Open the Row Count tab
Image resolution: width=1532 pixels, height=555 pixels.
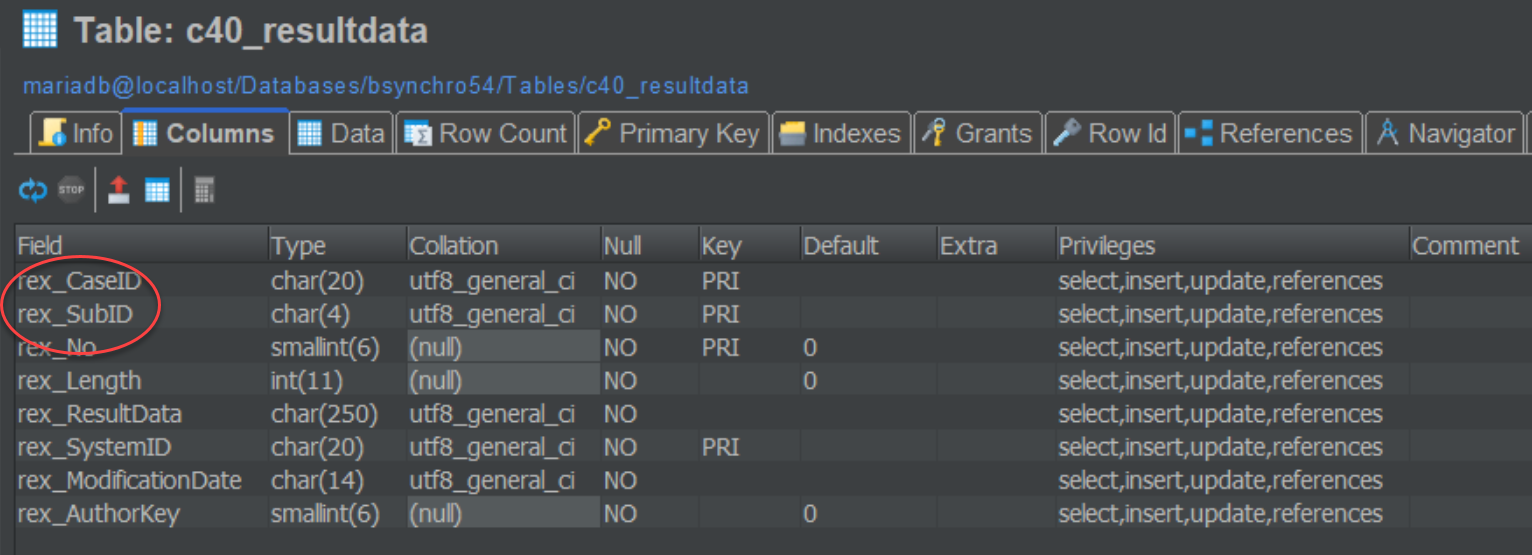coord(485,133)
